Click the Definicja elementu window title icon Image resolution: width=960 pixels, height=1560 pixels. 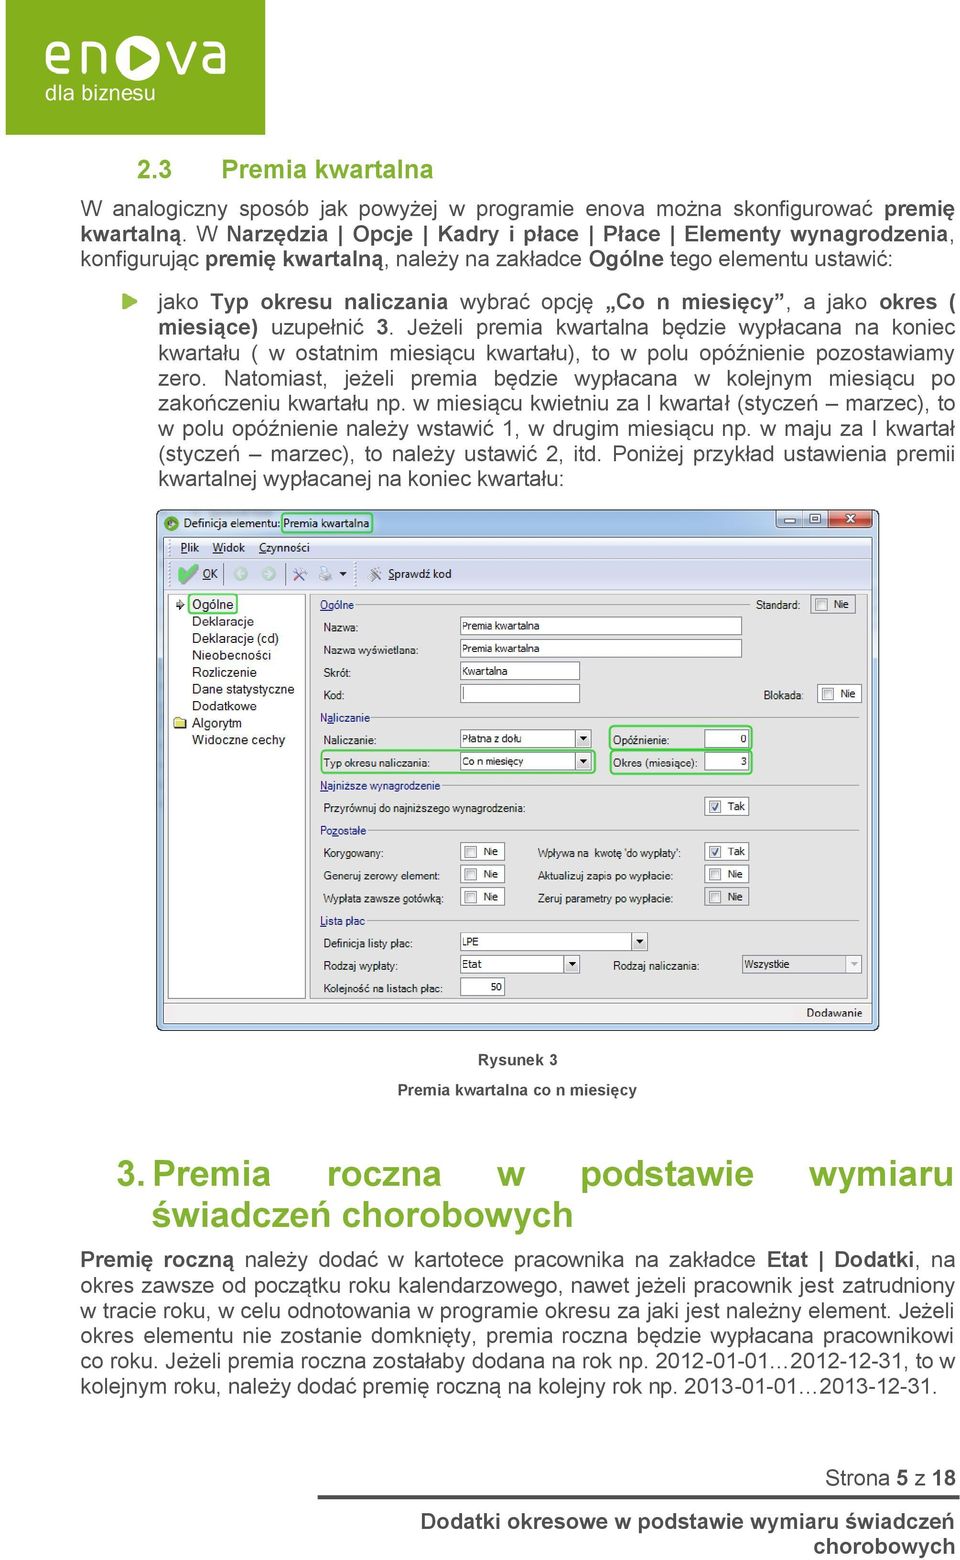click(172, 523)
